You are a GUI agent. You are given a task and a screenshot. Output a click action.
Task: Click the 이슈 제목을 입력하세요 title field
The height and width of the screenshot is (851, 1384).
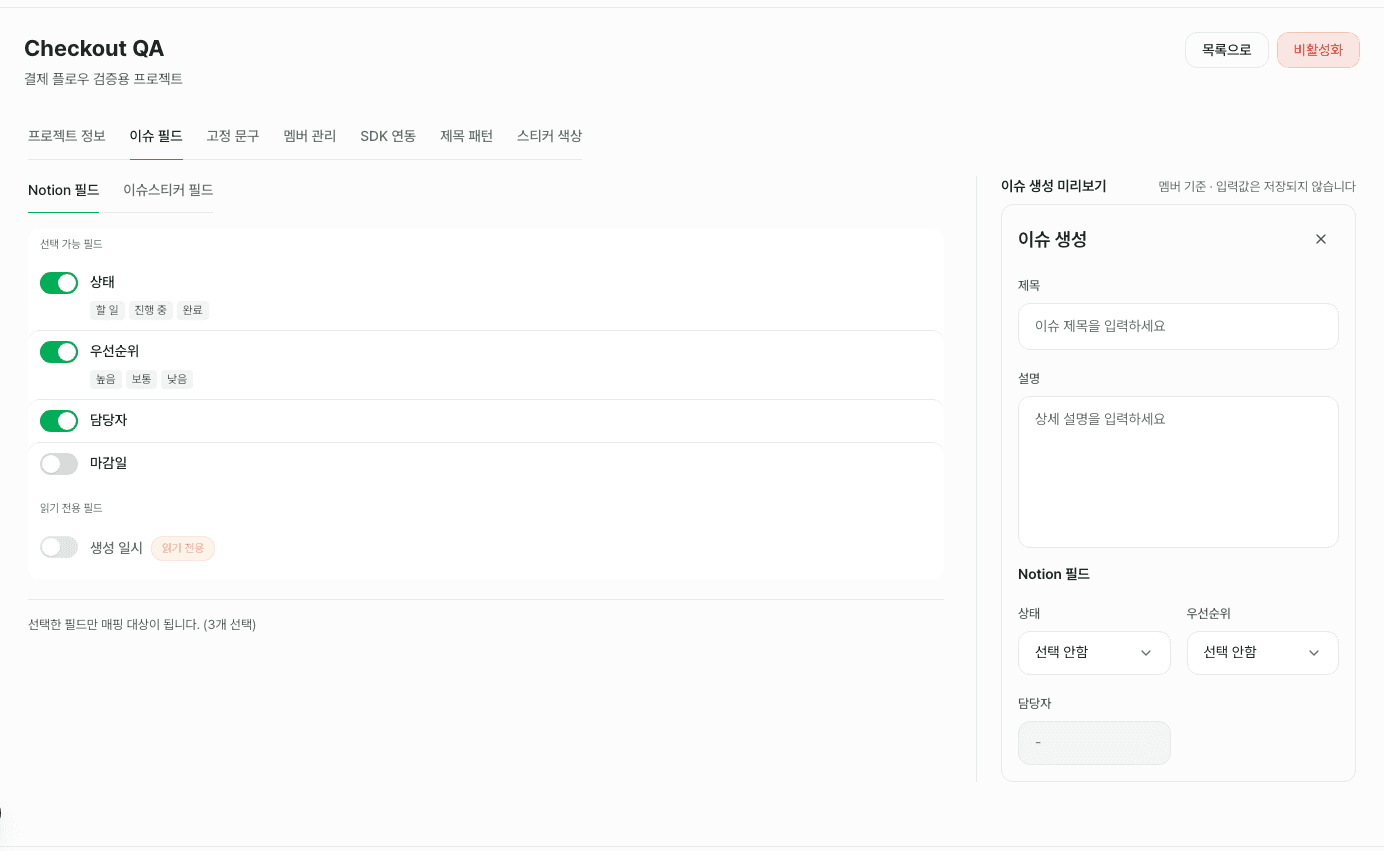(1178, 326)
